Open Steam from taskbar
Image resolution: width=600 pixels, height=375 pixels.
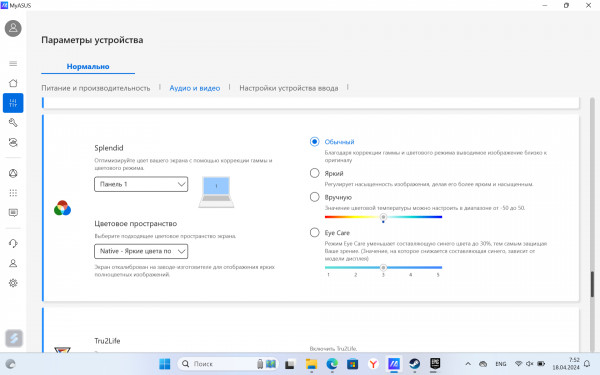[x=414, y=364]
